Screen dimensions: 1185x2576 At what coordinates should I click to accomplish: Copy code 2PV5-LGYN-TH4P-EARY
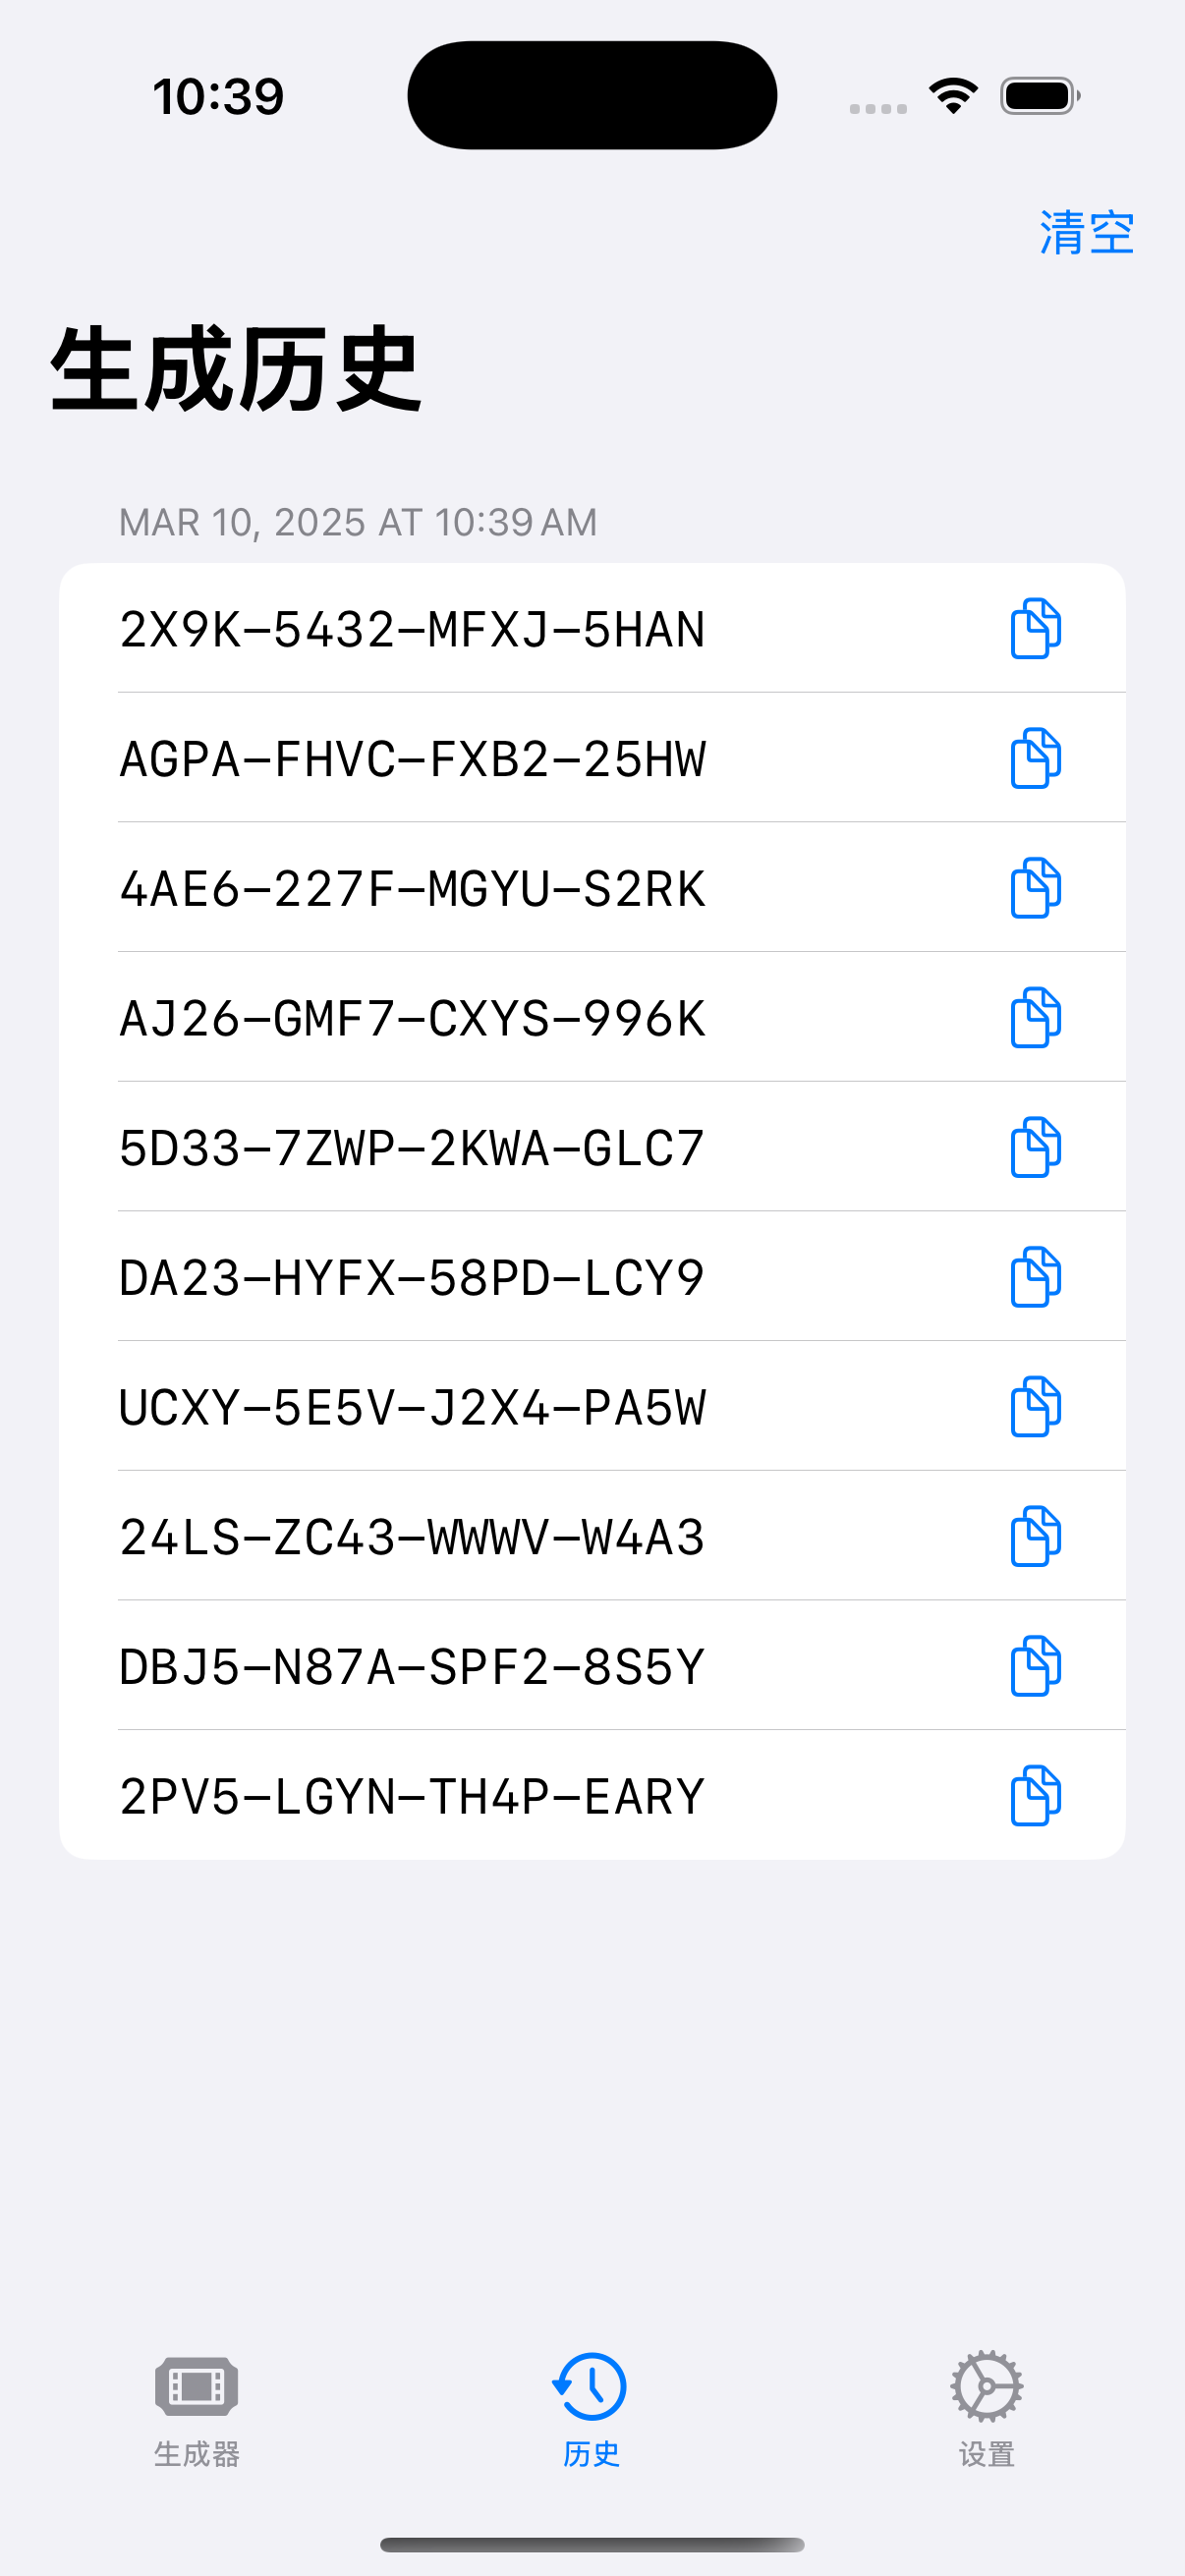[x=1035, y=1796]
